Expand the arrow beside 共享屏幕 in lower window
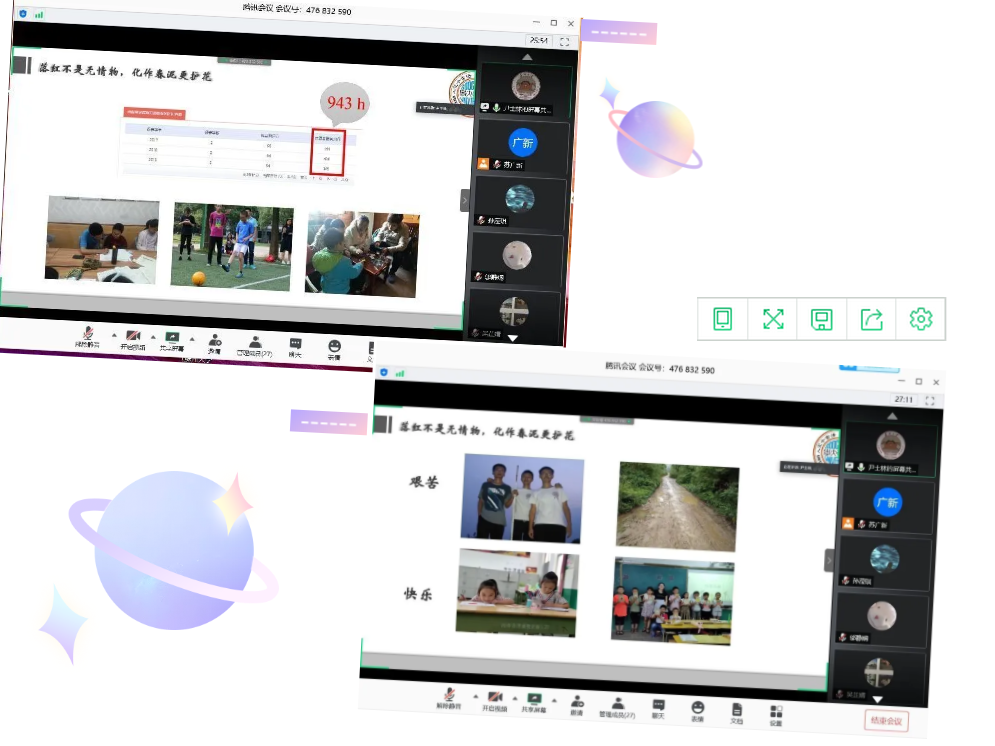Screen dimensions: 995x746 pos(554,700)
